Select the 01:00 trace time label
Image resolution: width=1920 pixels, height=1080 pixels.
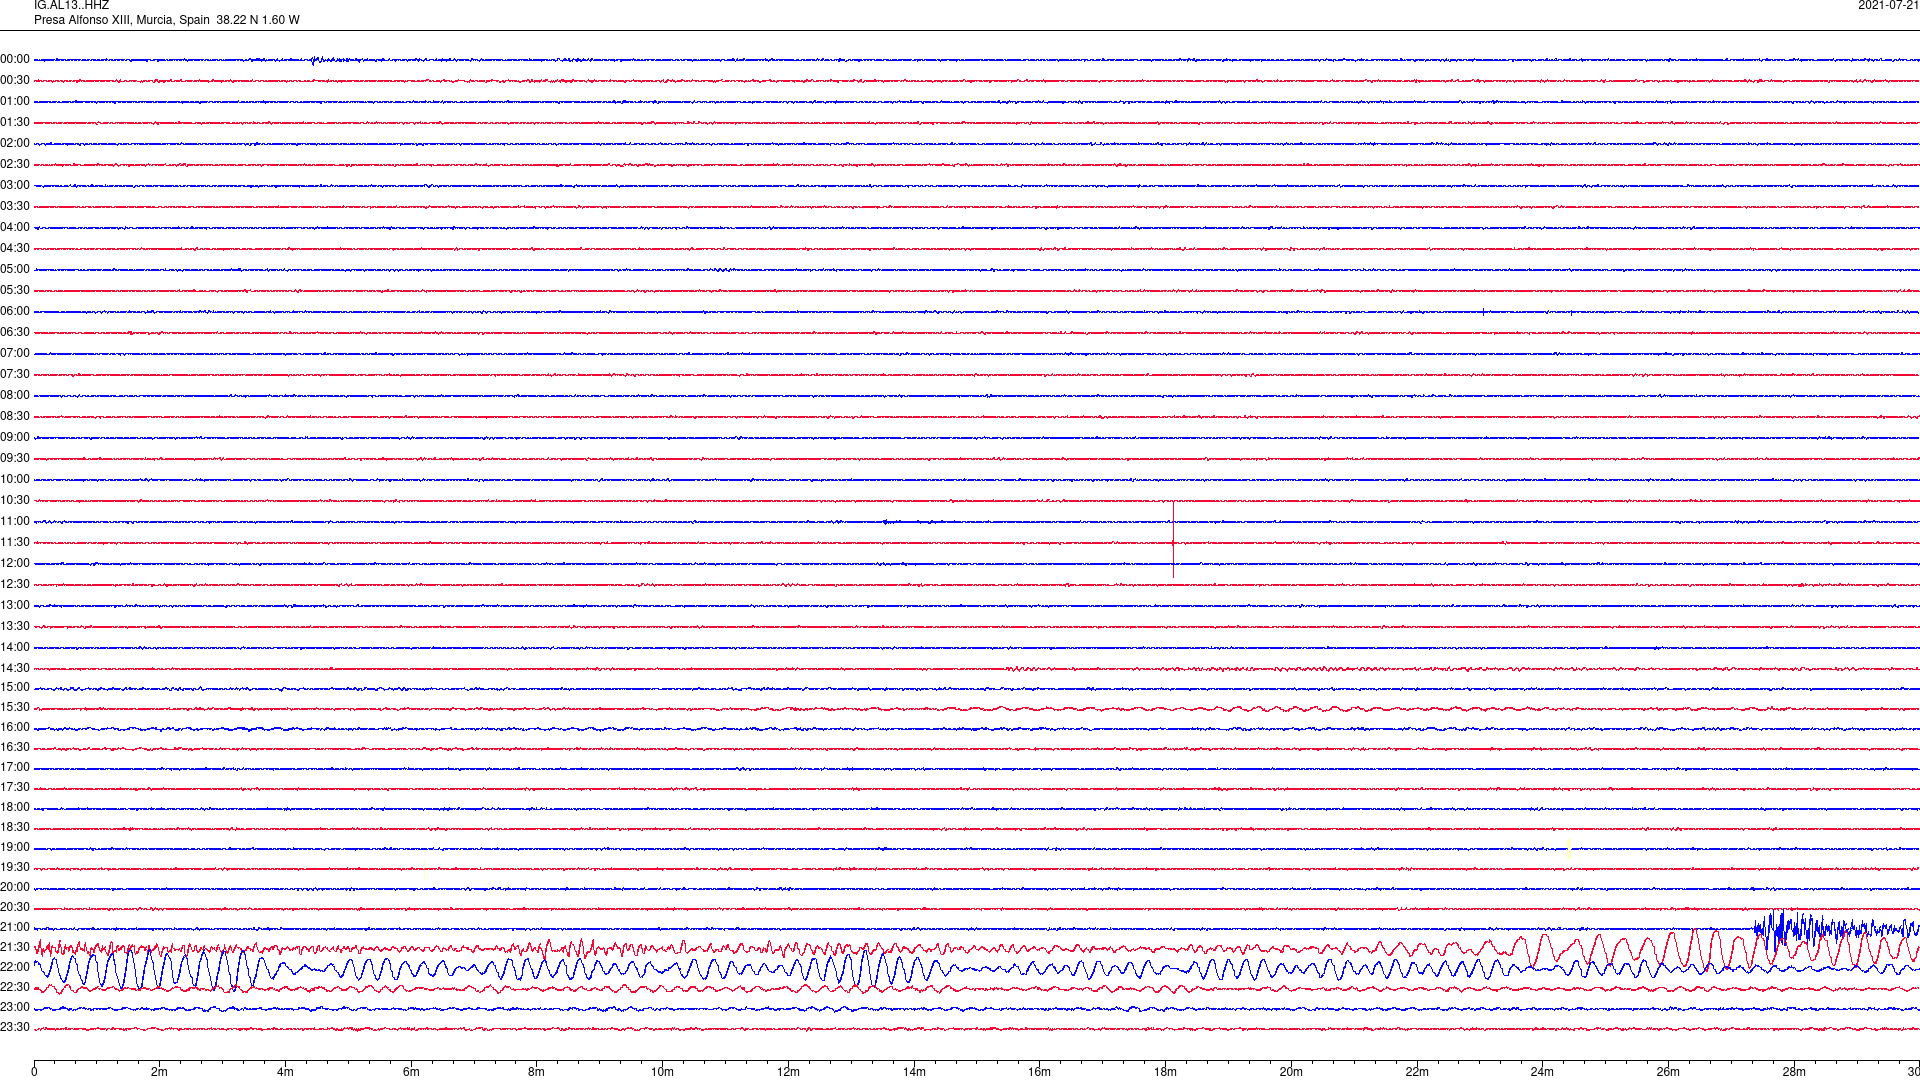(x=15, y=102)
